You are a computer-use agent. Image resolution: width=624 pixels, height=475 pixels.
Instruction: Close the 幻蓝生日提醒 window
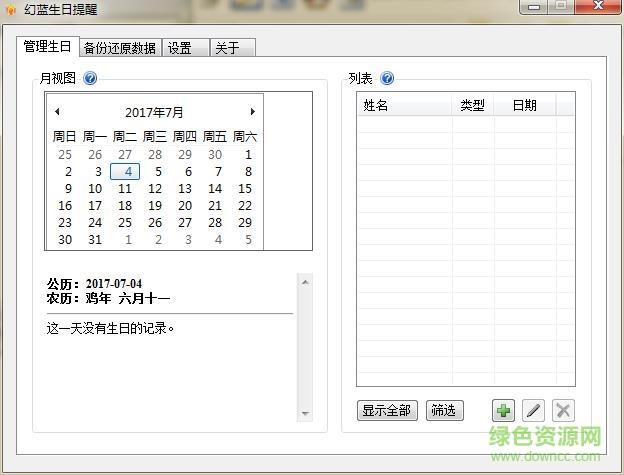coord(599,6)
